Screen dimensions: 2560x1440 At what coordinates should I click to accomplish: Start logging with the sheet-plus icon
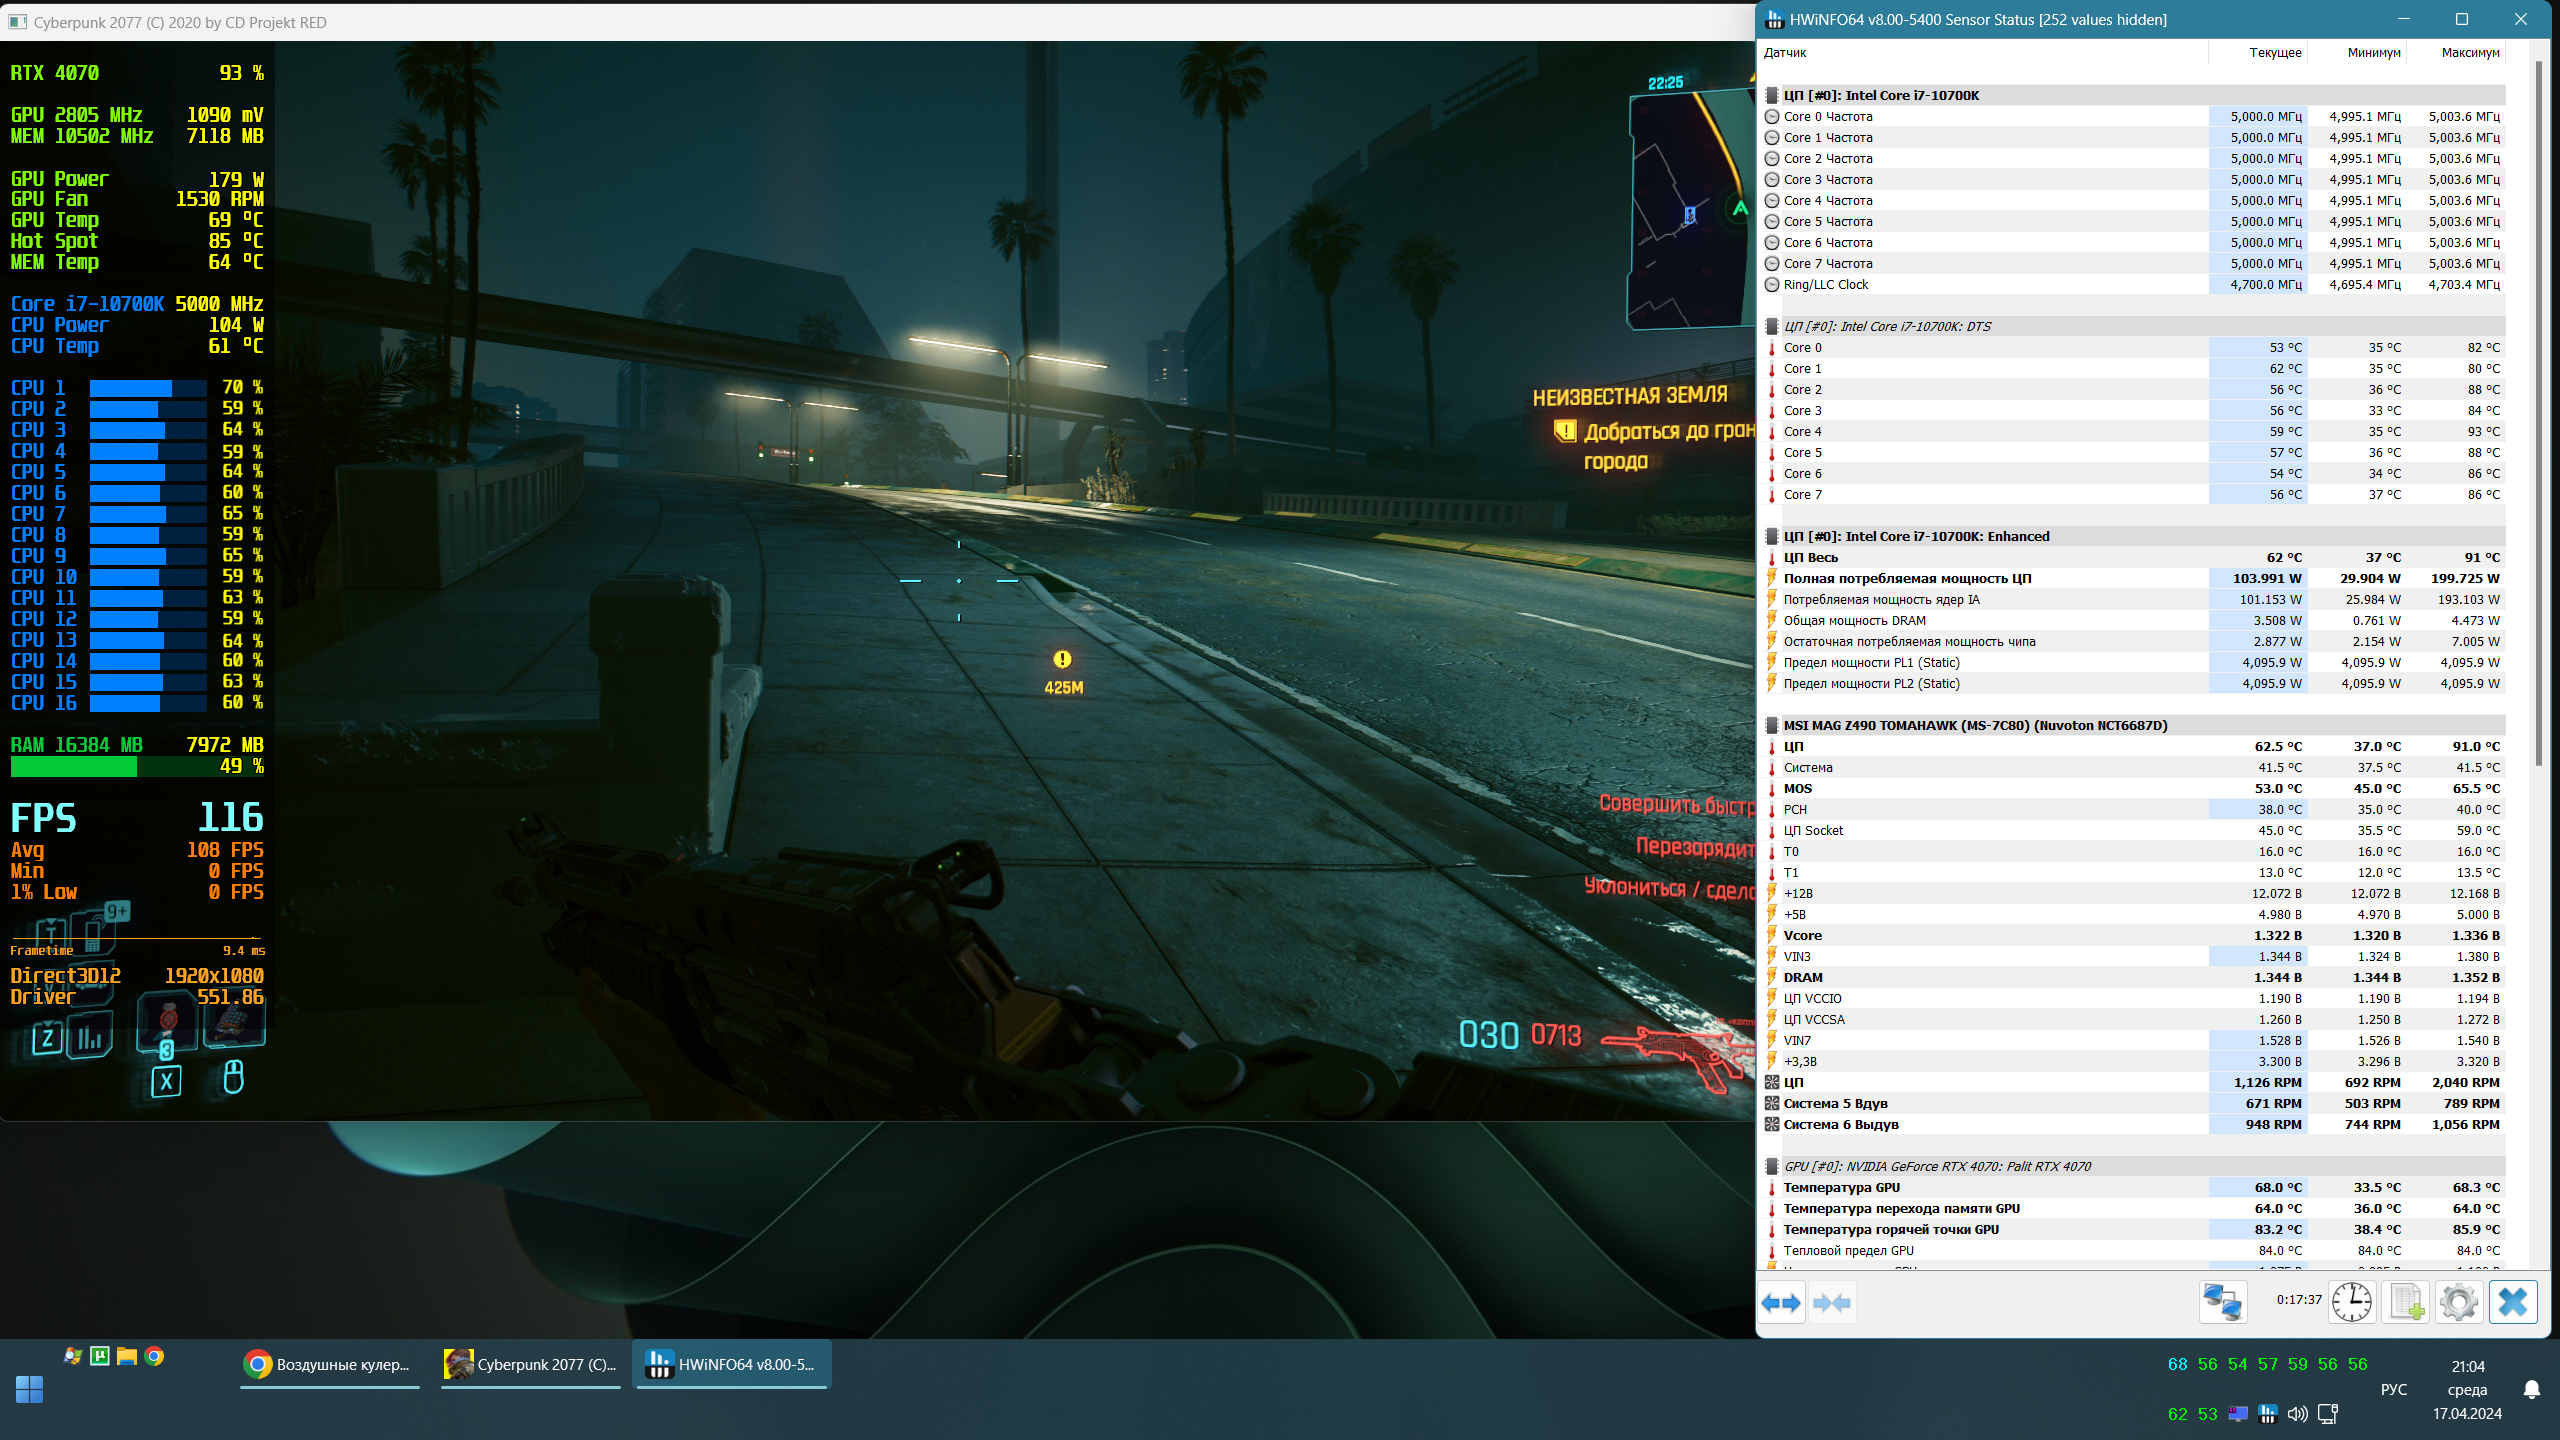point(2405,1303)
